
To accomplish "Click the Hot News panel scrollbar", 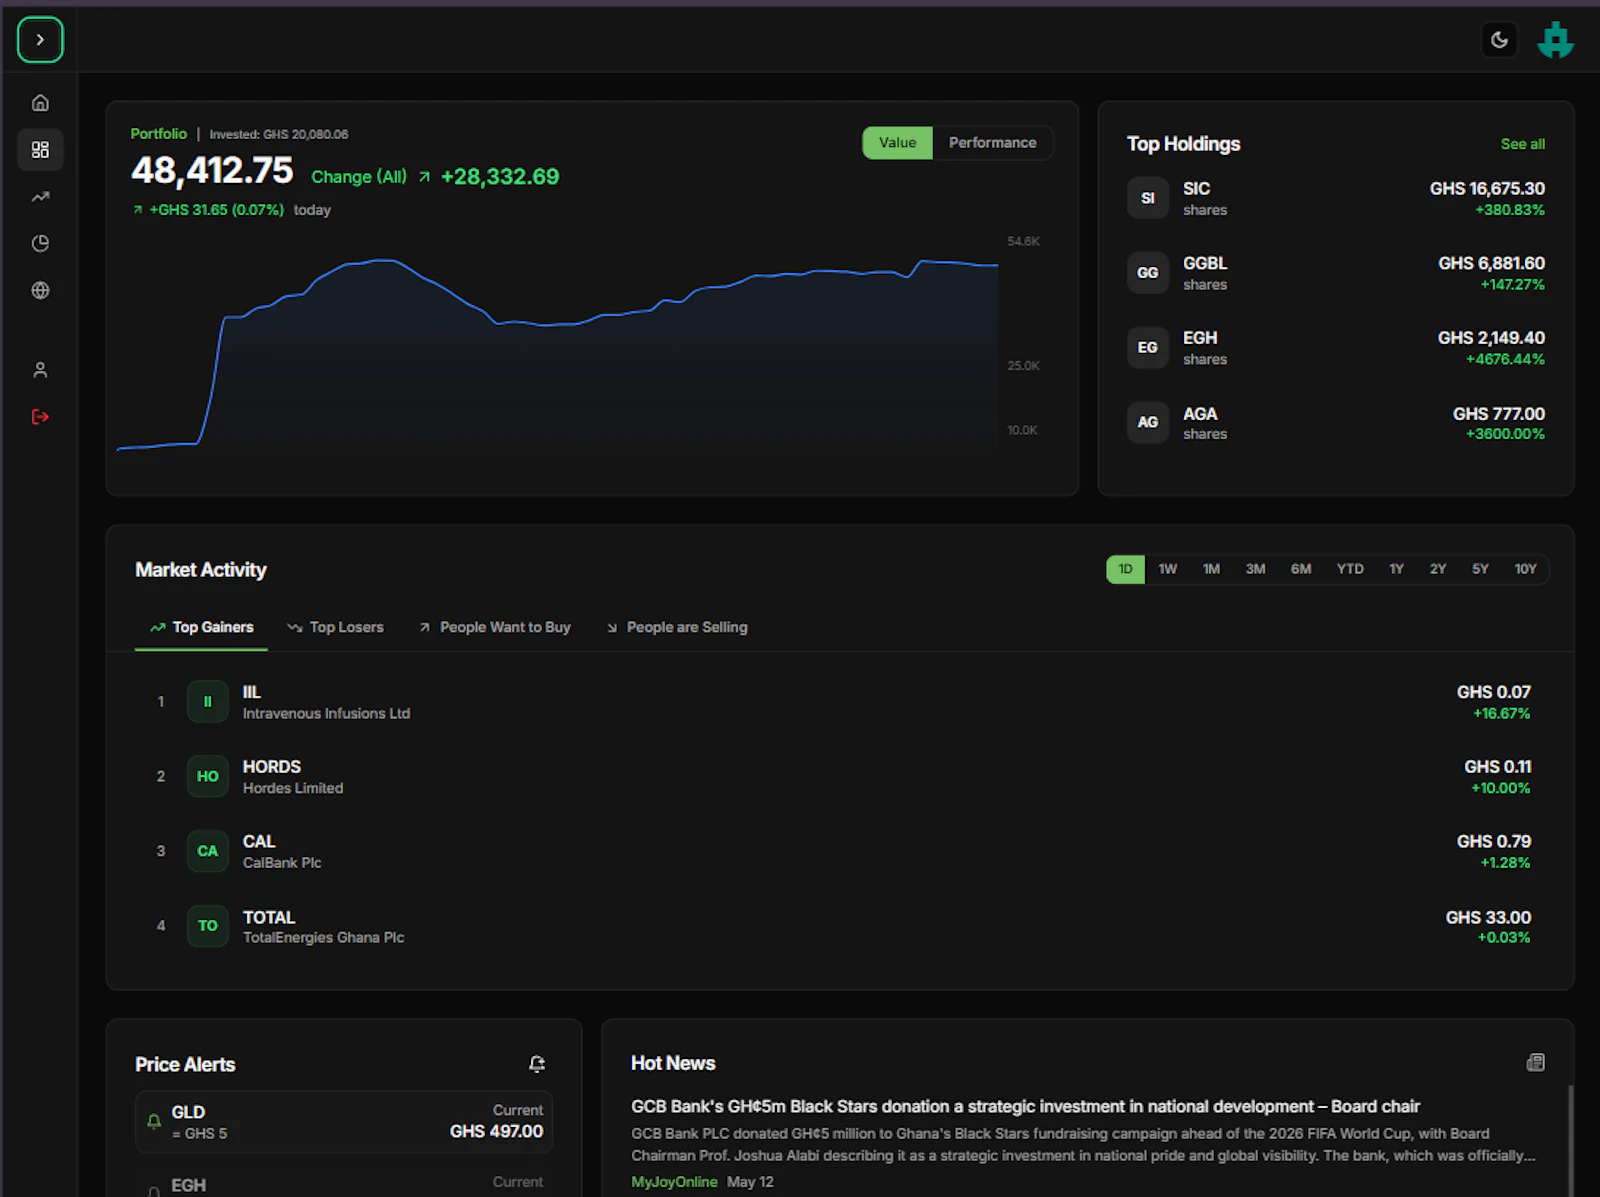I will point(1570,1140).
